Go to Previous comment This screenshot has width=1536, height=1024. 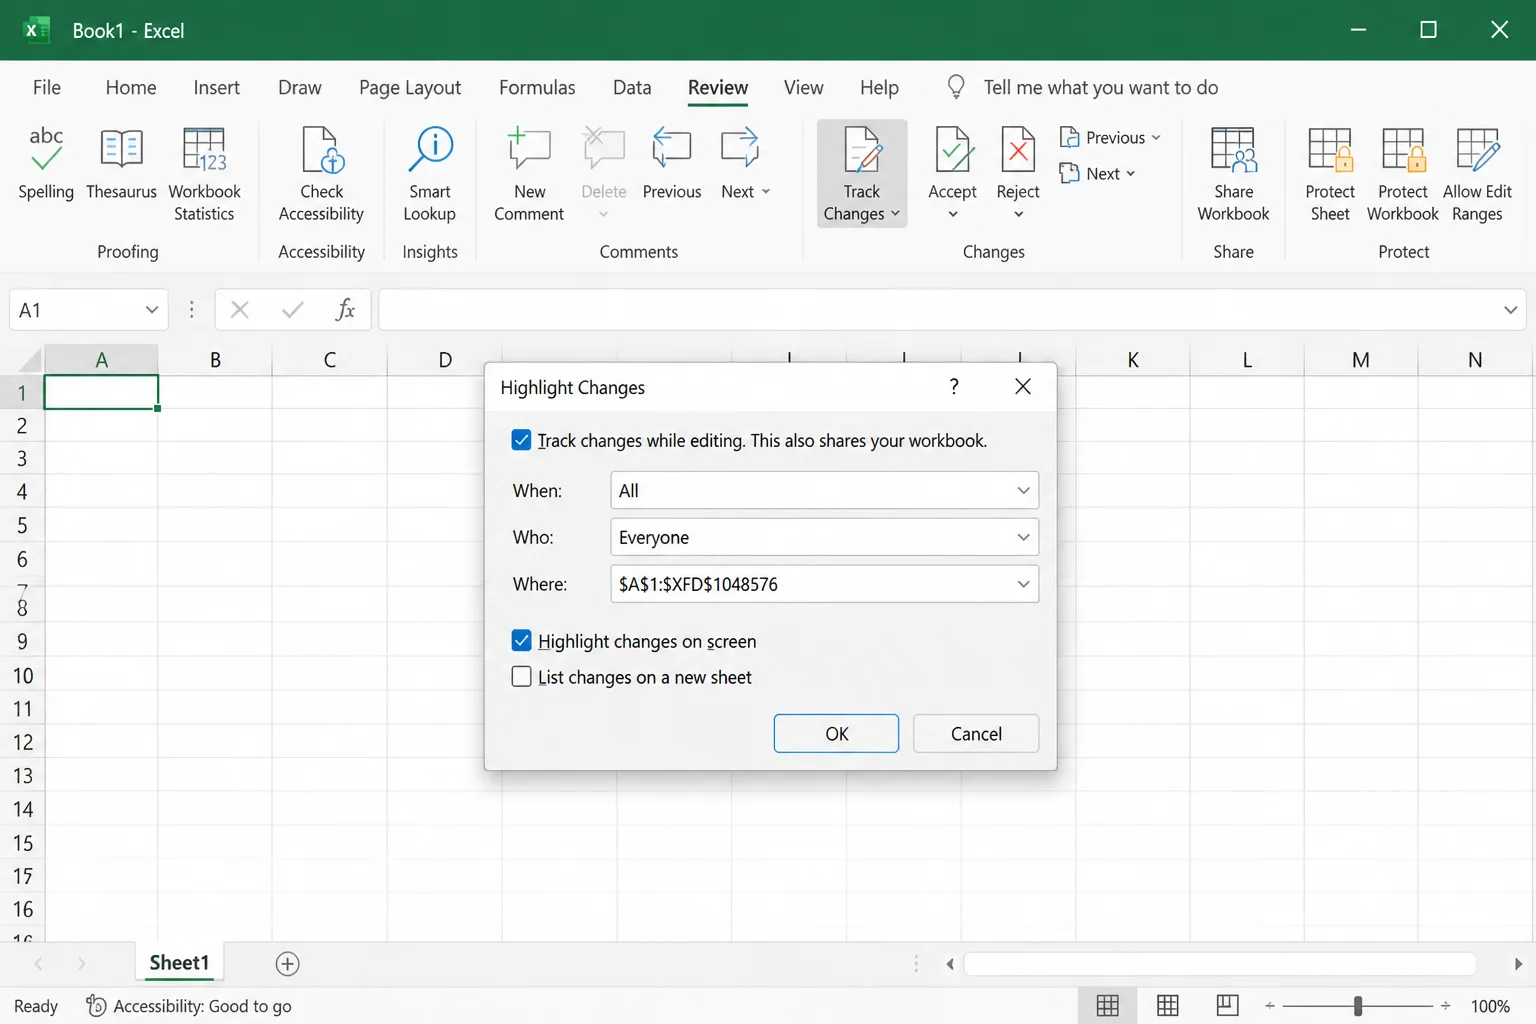[672, 165]
